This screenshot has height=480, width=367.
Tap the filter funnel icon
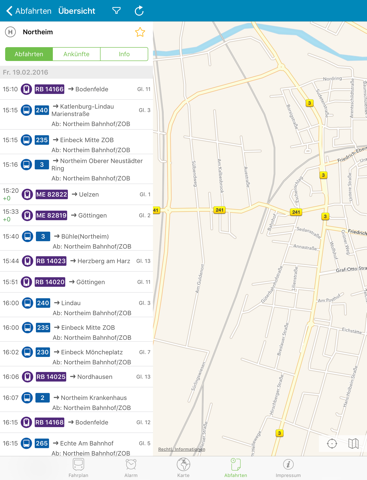coord(116,11)
